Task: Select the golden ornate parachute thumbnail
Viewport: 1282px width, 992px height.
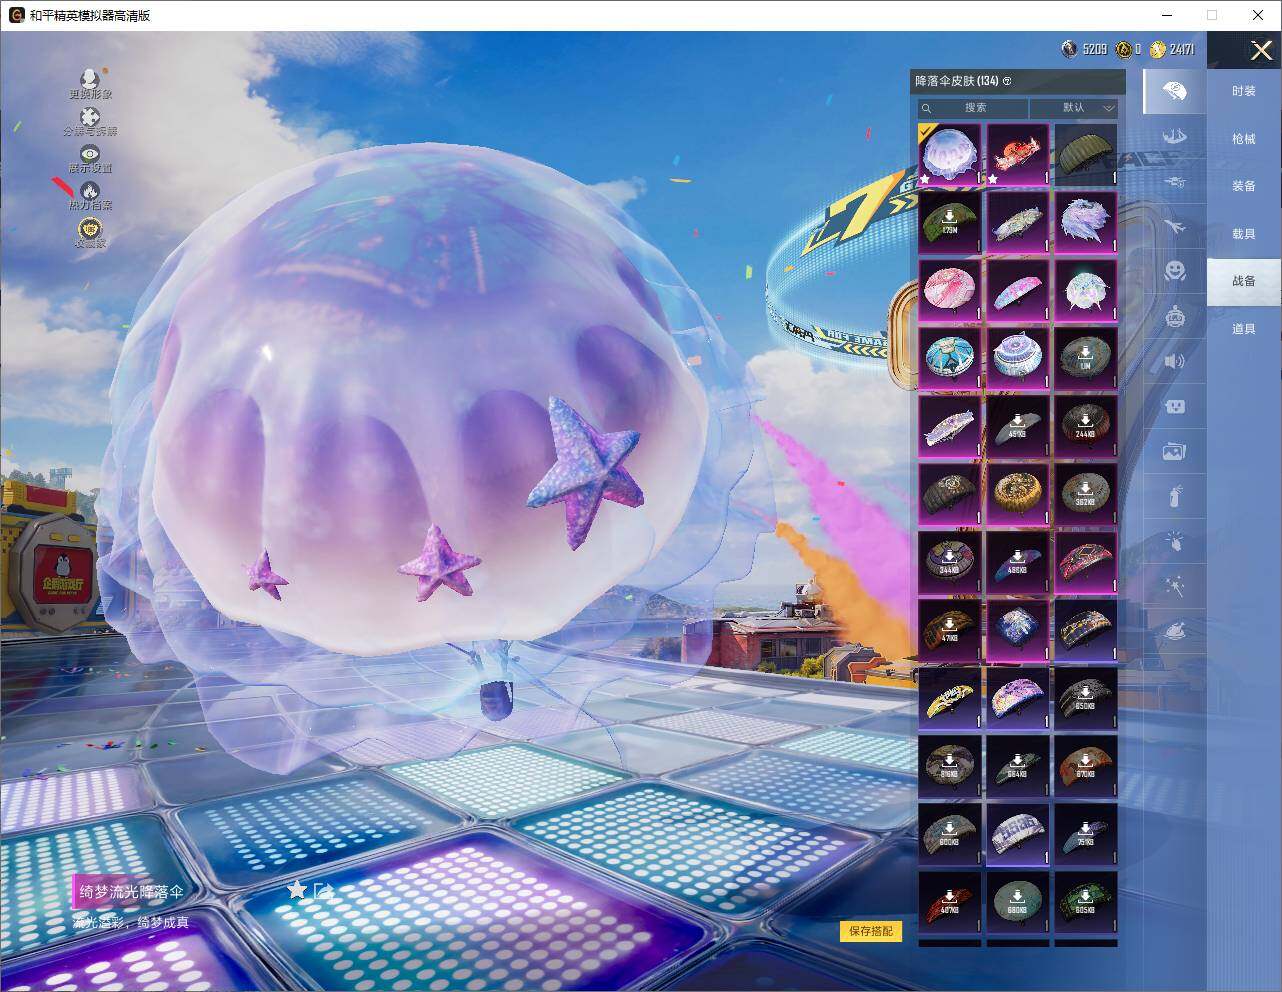Action: (1018, 494)
